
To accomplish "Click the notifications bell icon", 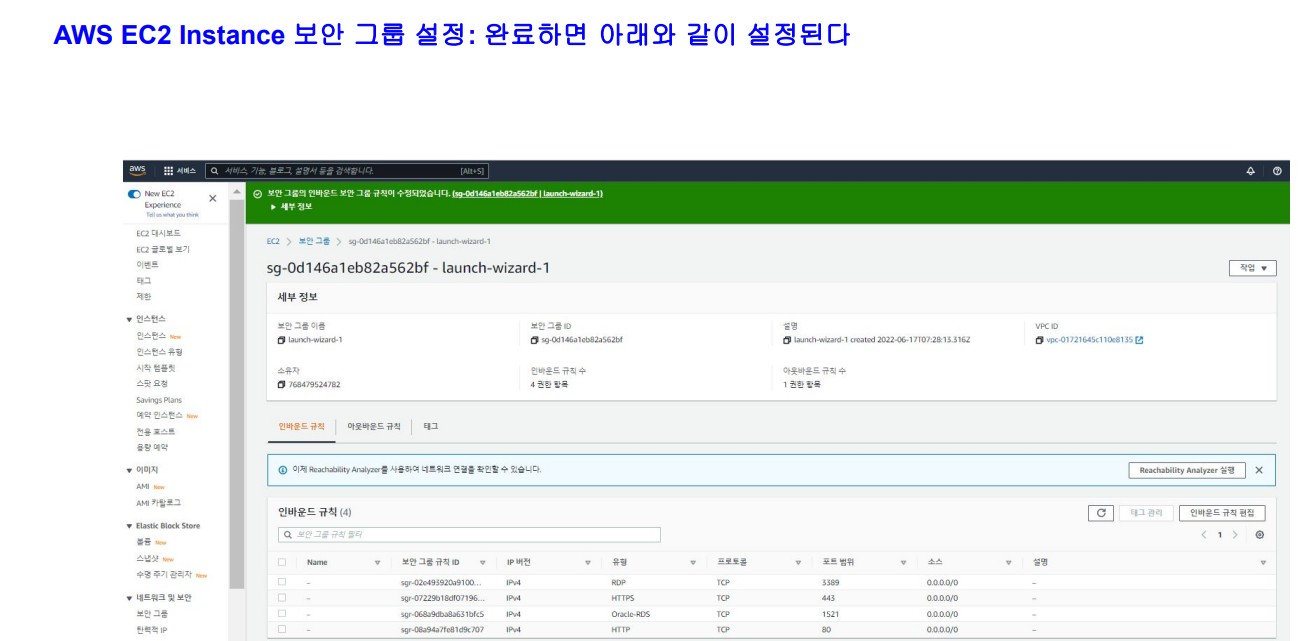I will 1250,171.
